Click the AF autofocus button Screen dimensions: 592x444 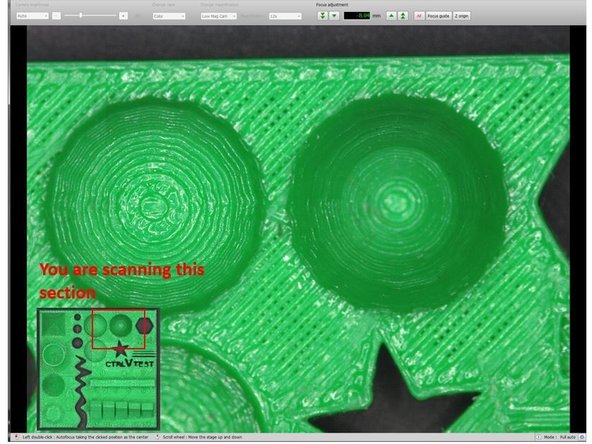419,16
